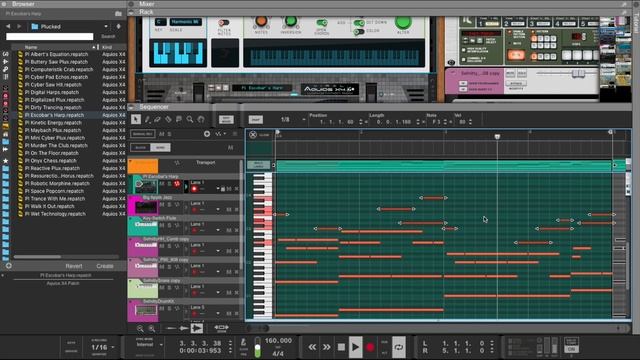
Task: Select the Pencil tool in sequencer toolbar
Action: 147,120
